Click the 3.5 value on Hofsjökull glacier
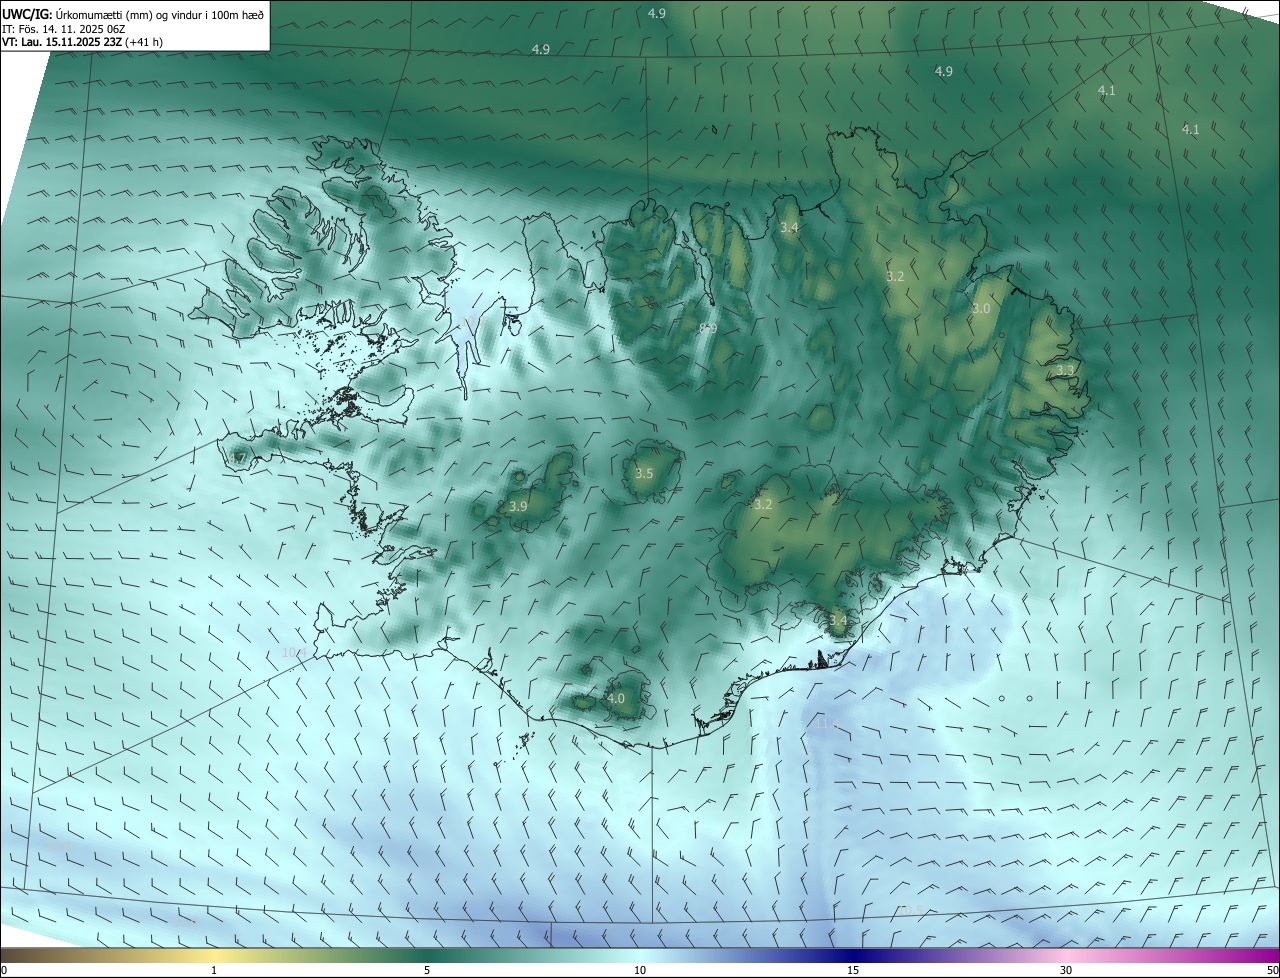This screenshot has width=1280, height=978. (644, 473)
